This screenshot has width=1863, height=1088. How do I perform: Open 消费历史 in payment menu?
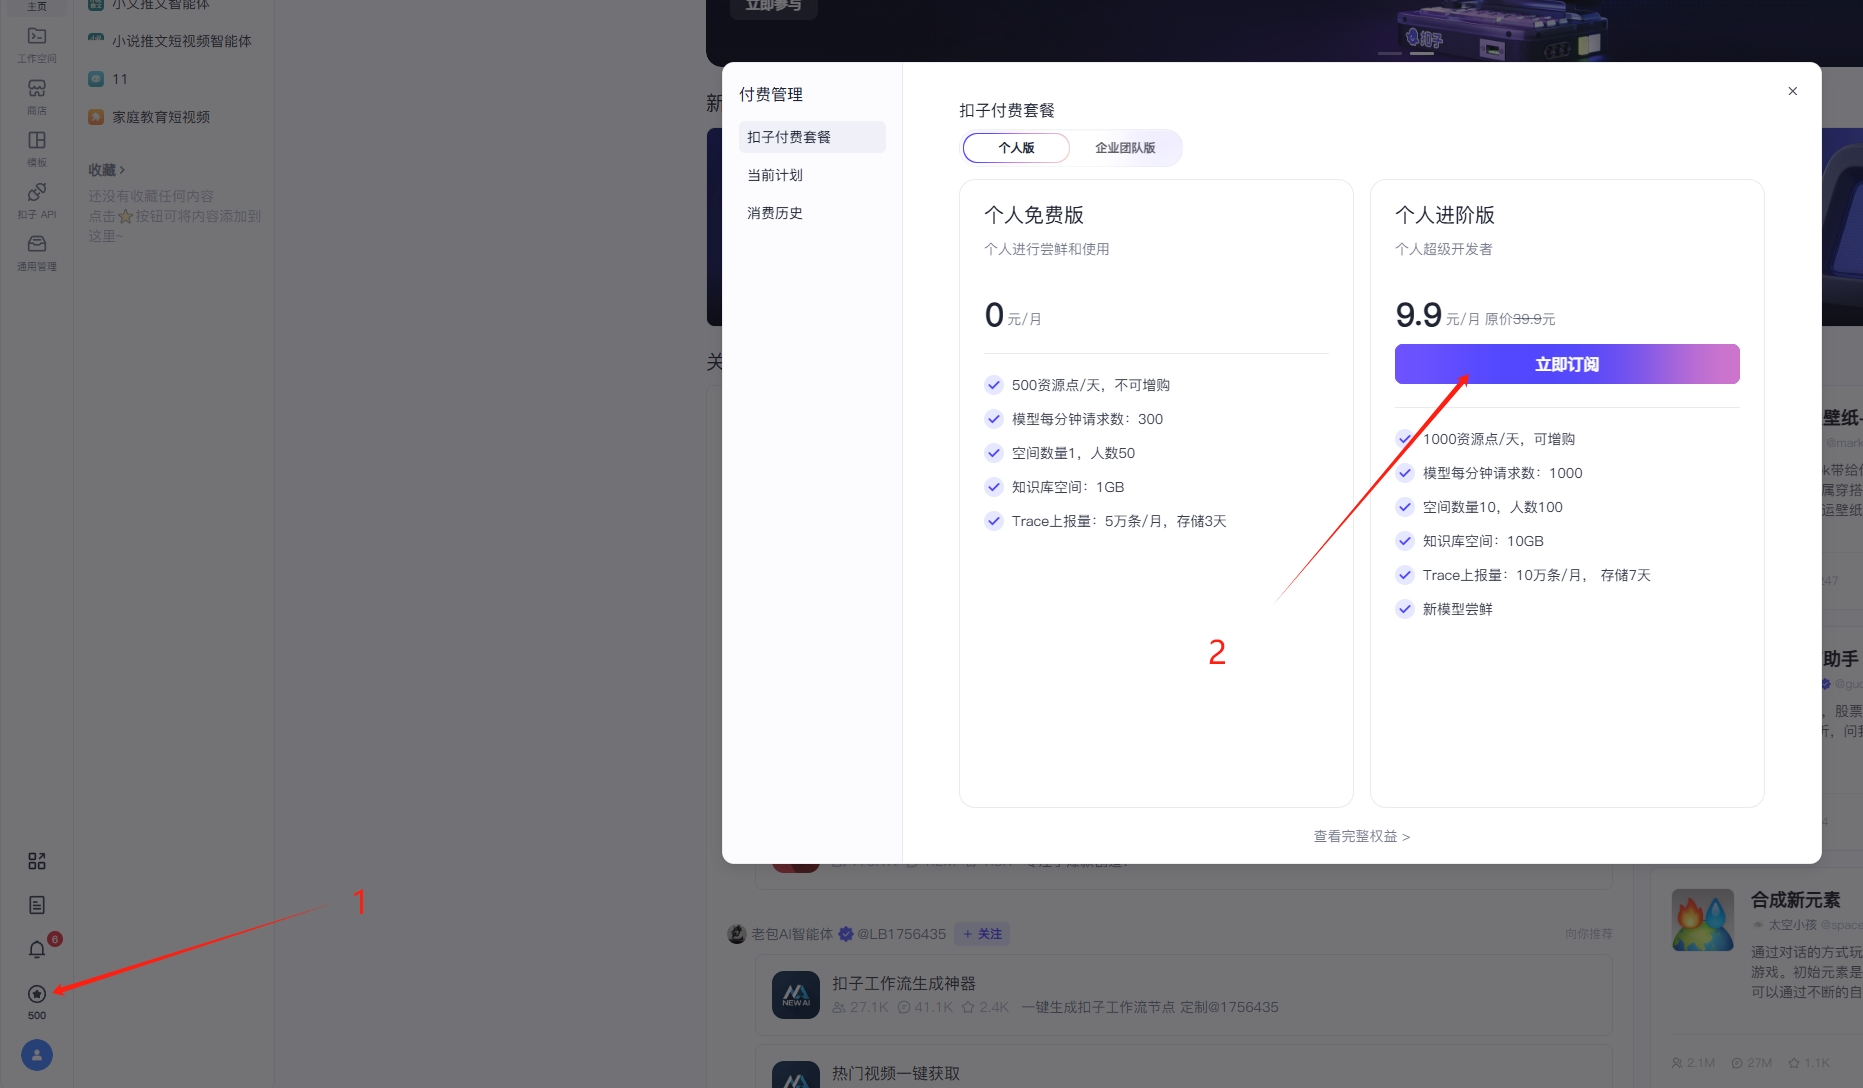coord(775,213)
